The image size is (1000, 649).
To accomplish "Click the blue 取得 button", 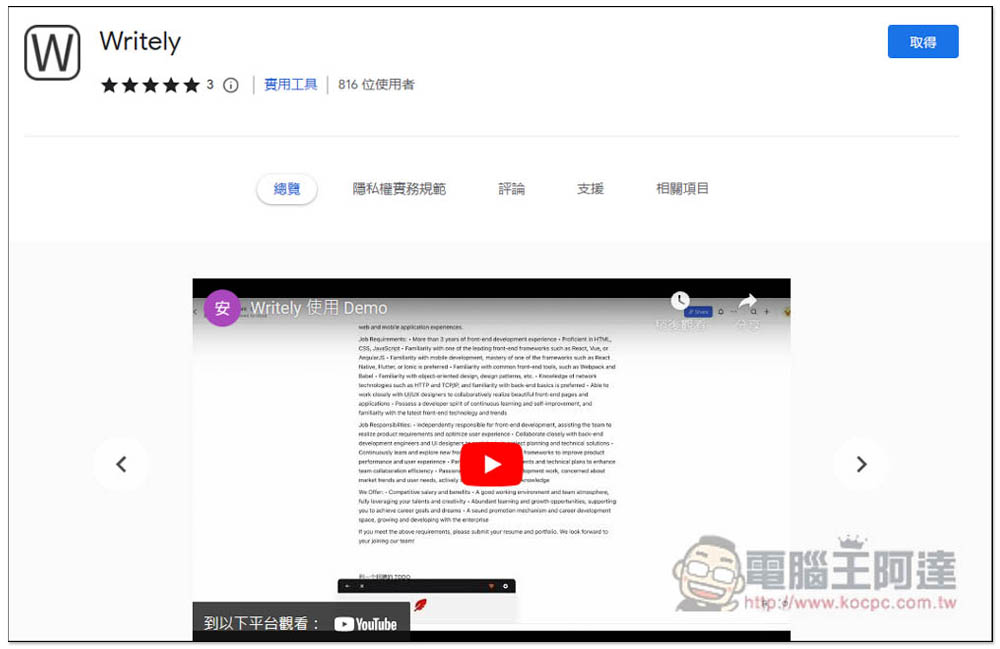I will (922, 42).
